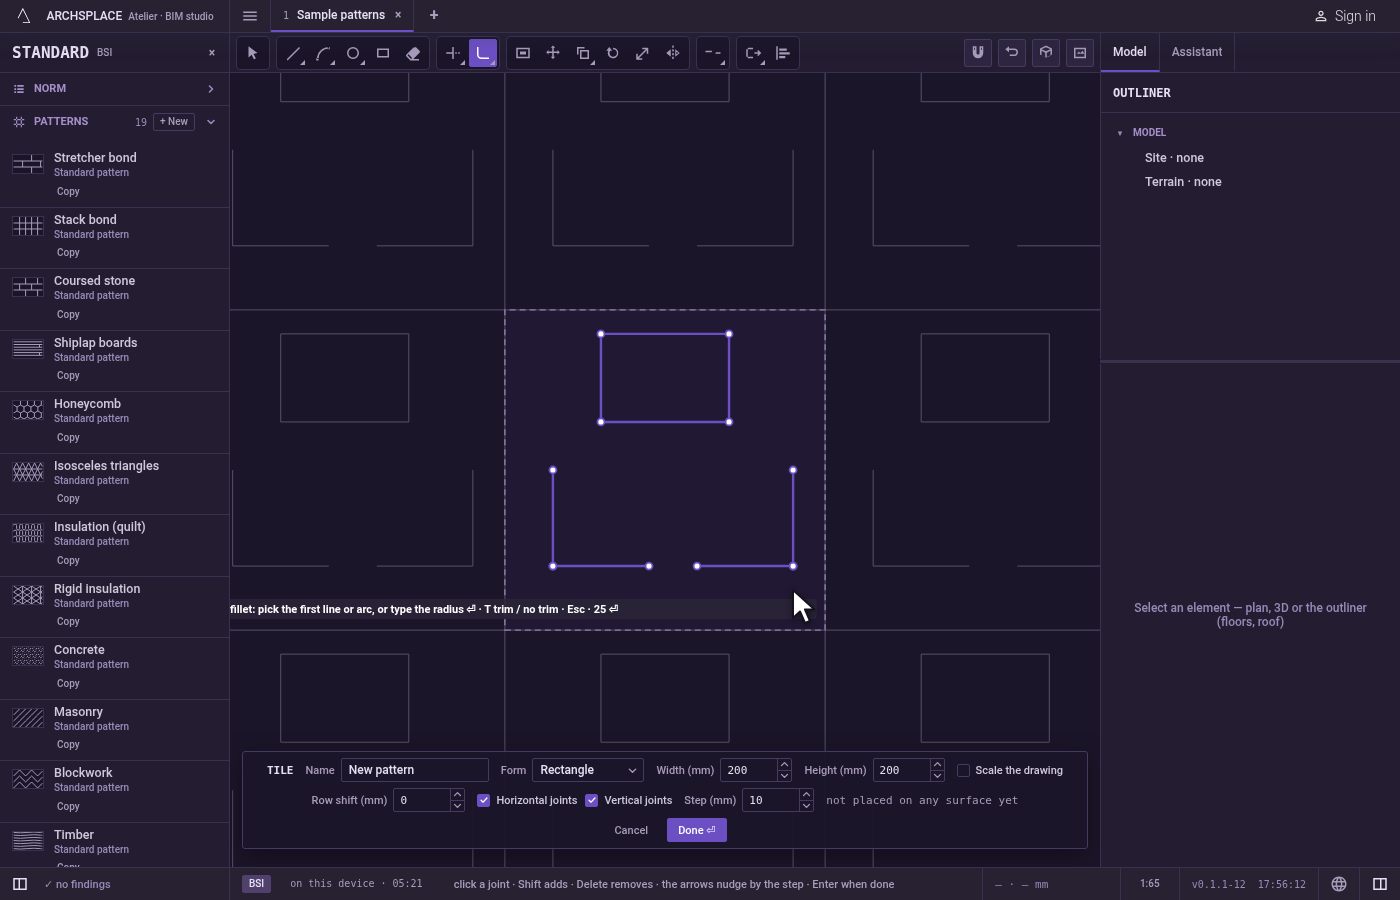Open the 3D cube view icon
Image resolution: width=1400 pixels, height=900 pixels.
1046,53
